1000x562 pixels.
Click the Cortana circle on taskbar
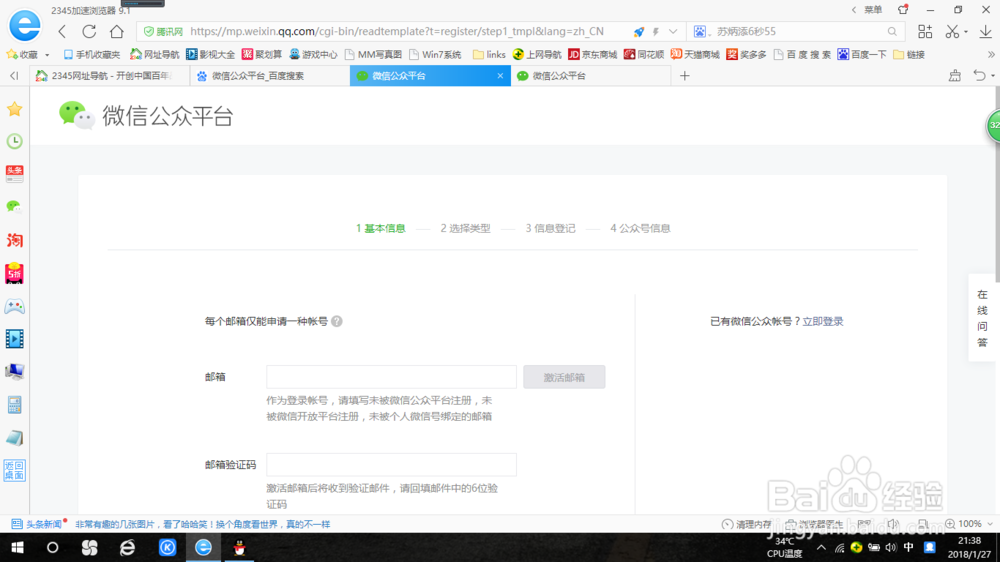coord(52,547)
